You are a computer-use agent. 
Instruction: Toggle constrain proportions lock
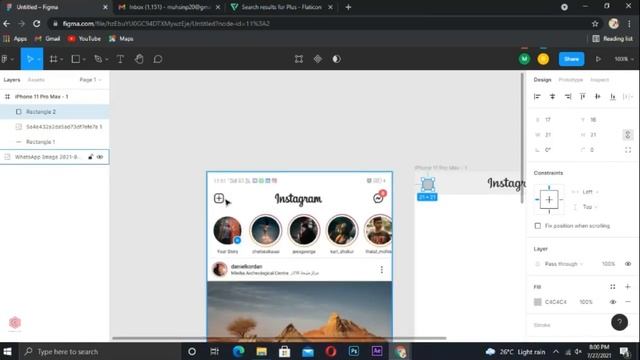point(628,135)
